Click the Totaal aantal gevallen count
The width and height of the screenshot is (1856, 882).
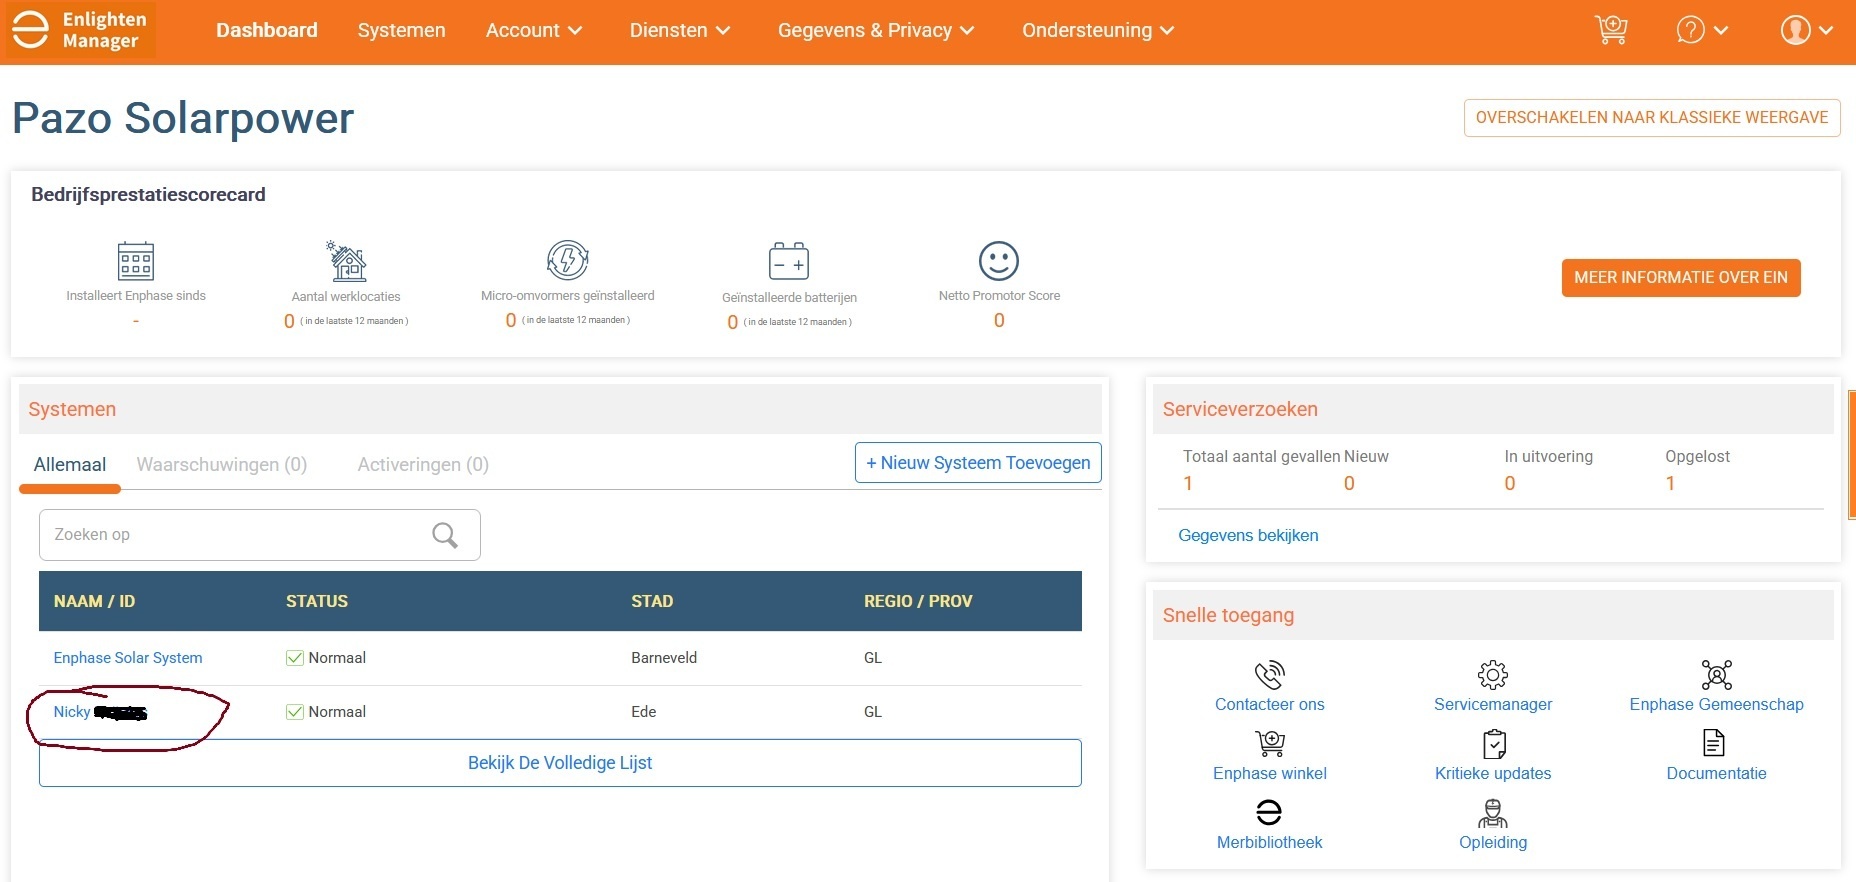click(x=1188, y=483)
